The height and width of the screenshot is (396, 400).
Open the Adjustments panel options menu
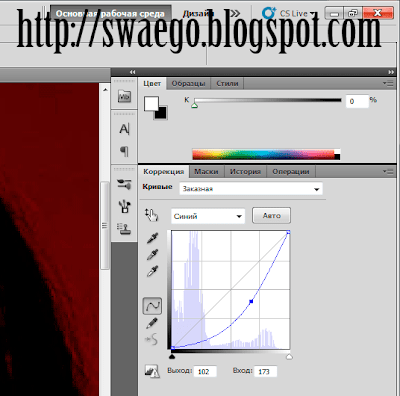tap(388, 171)
